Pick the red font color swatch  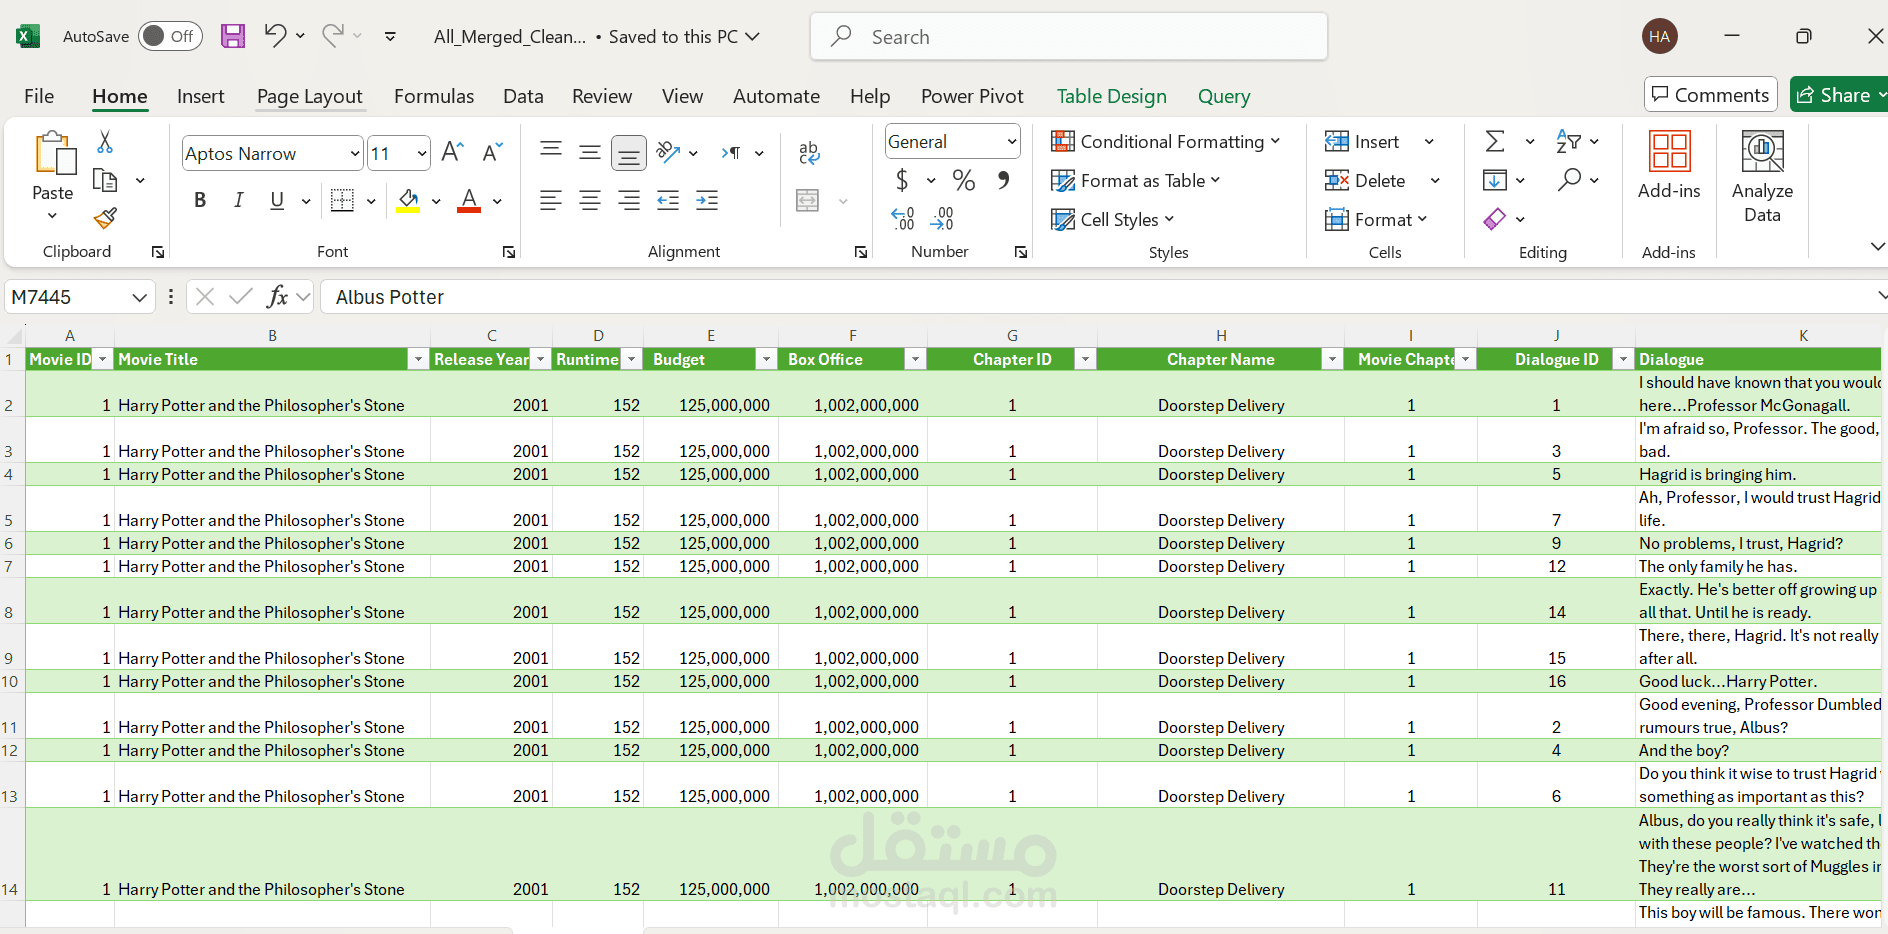point(468,200)
